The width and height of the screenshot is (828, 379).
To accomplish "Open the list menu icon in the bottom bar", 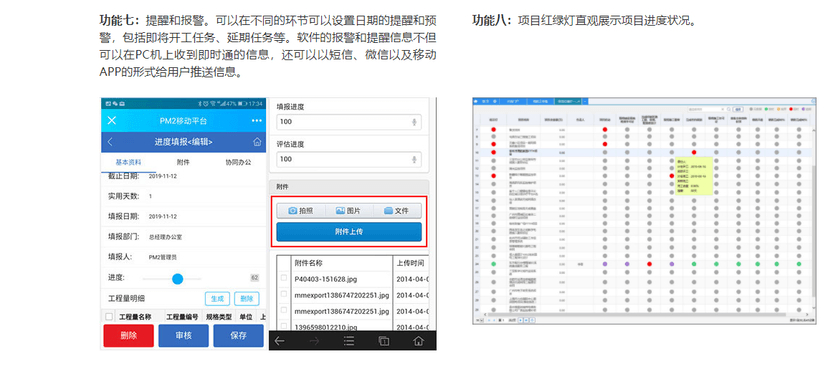I will [x=349, y=341].
